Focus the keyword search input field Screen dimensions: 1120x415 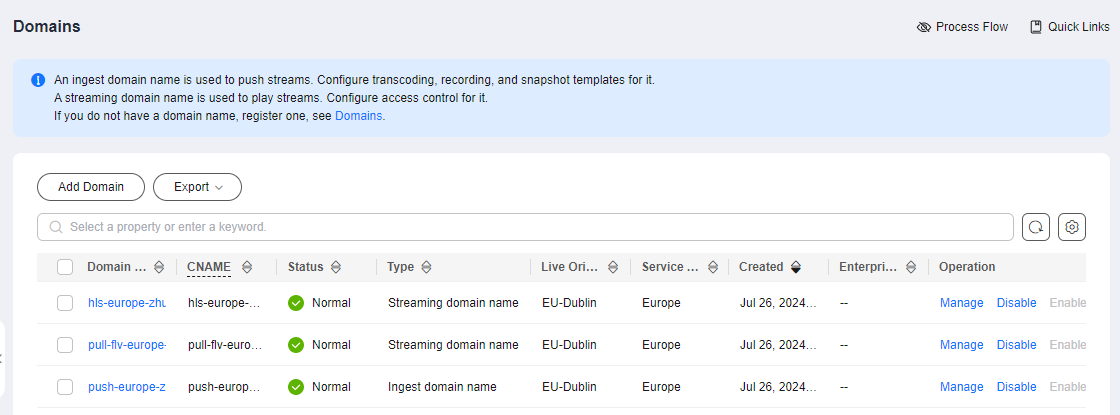(525, 227)
